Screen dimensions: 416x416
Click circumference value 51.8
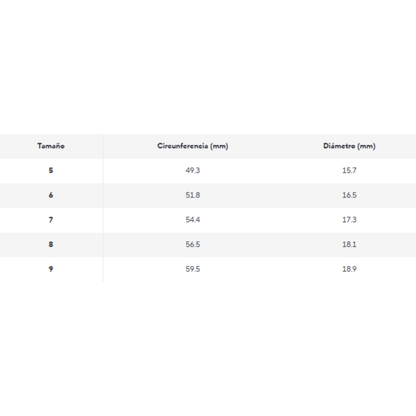point(193,195)
